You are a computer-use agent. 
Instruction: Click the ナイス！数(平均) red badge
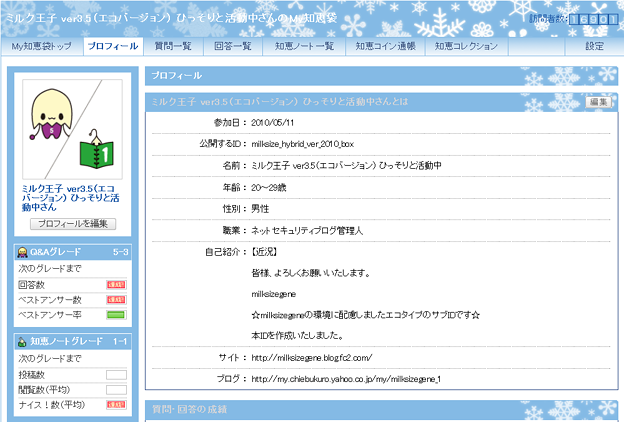pyautogui.click(x=116, y=405)
